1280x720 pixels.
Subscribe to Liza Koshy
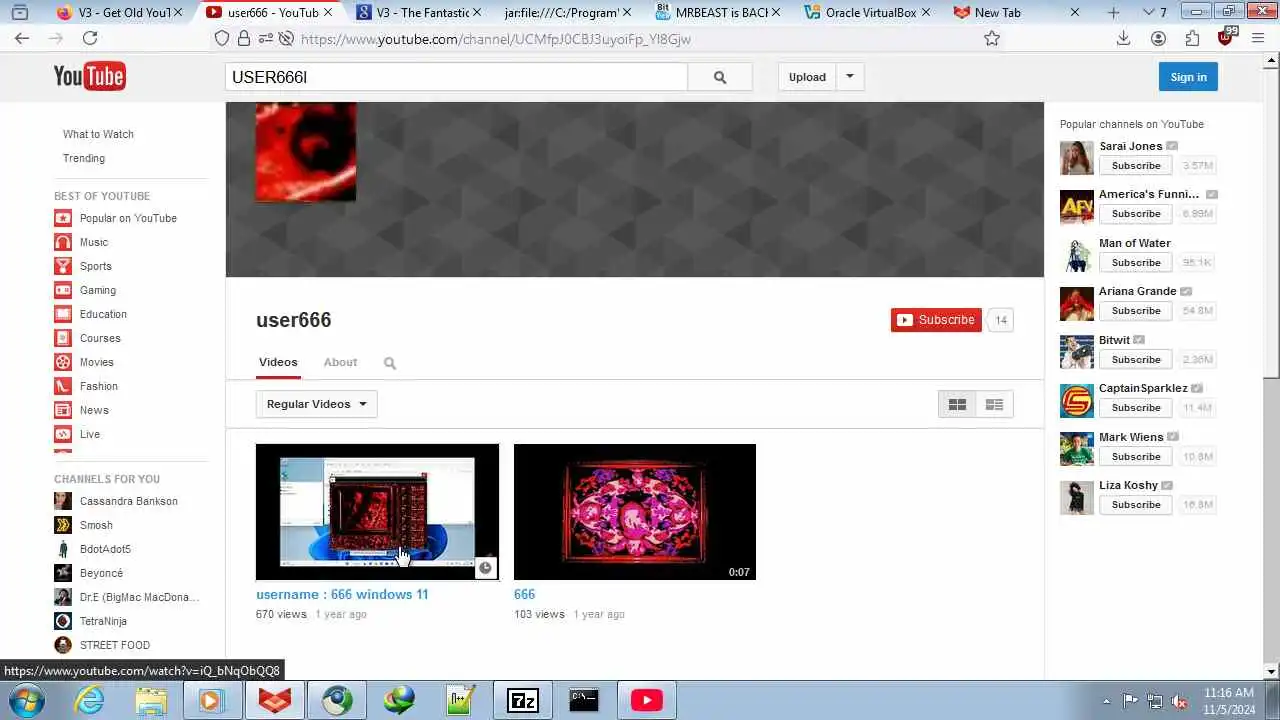click(x=1136, y=505)
